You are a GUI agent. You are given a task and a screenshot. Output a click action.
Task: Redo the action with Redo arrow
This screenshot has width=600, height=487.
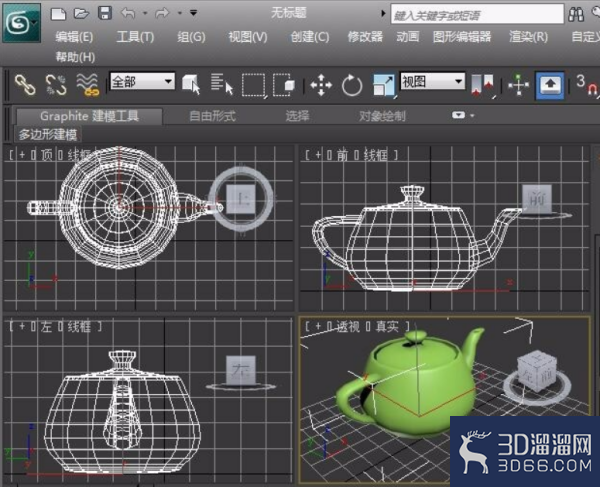pos(162,13)
